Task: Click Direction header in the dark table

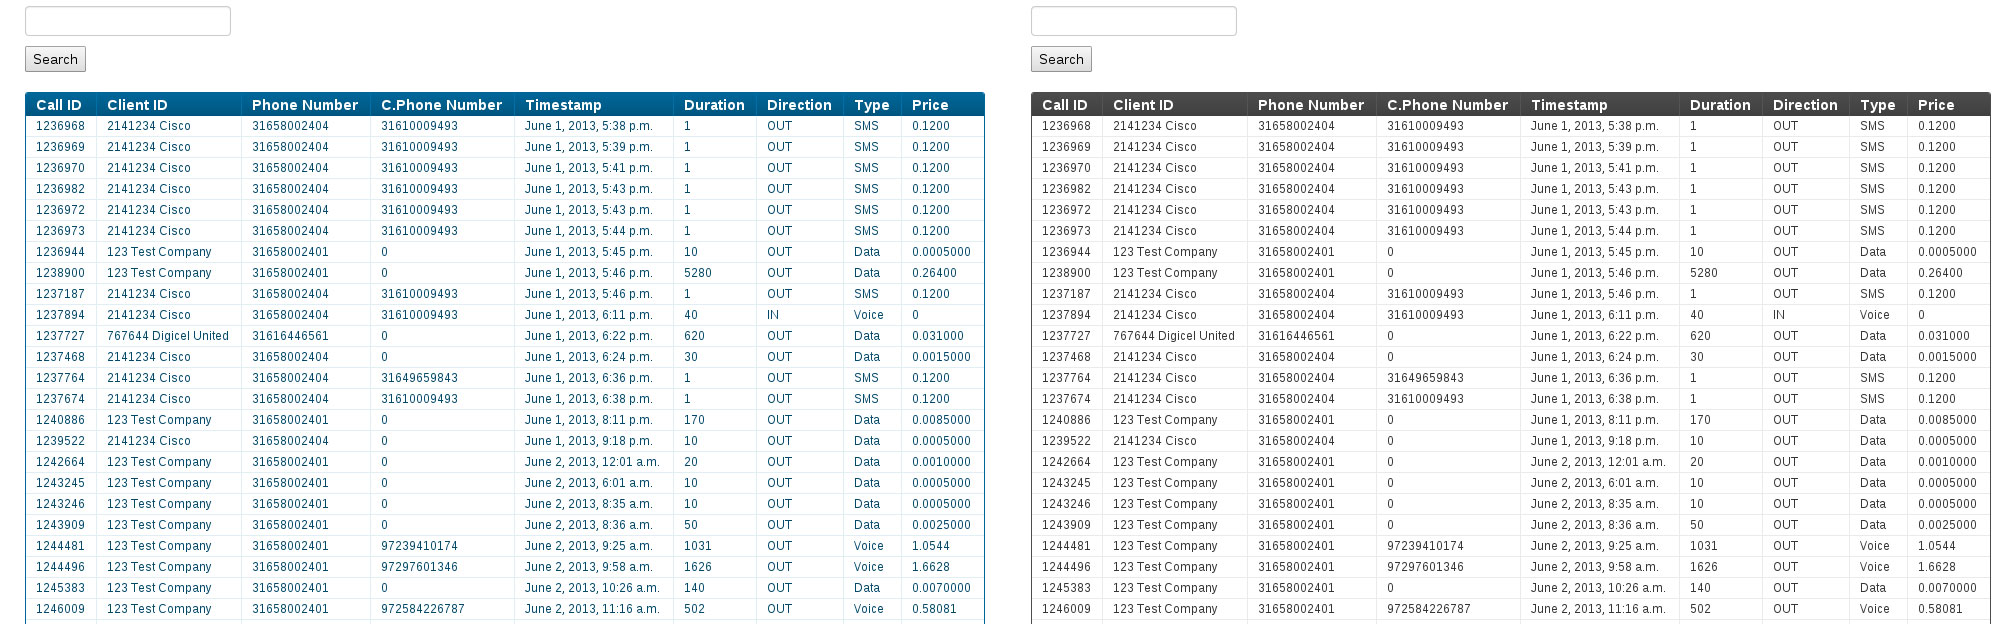Action: point(1805,105)
